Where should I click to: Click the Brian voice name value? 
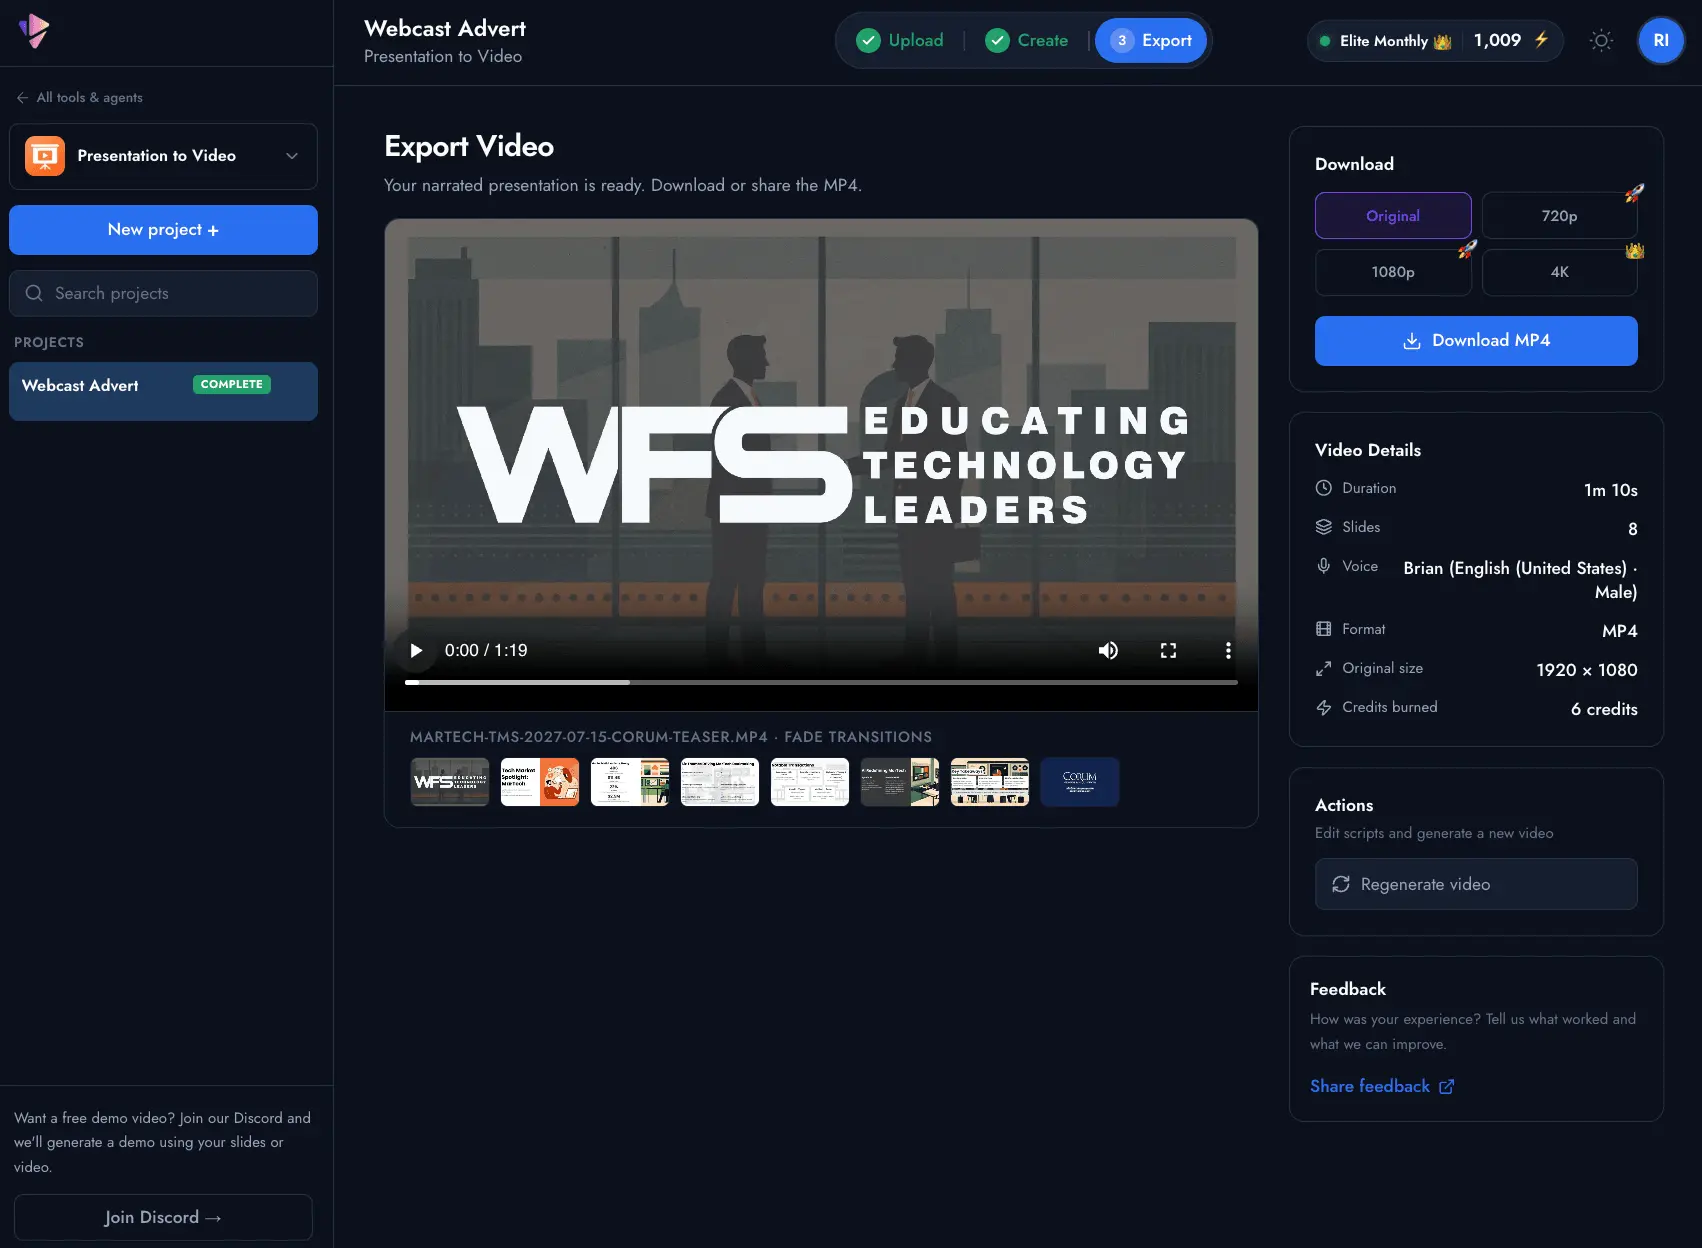pos(1520,580)
